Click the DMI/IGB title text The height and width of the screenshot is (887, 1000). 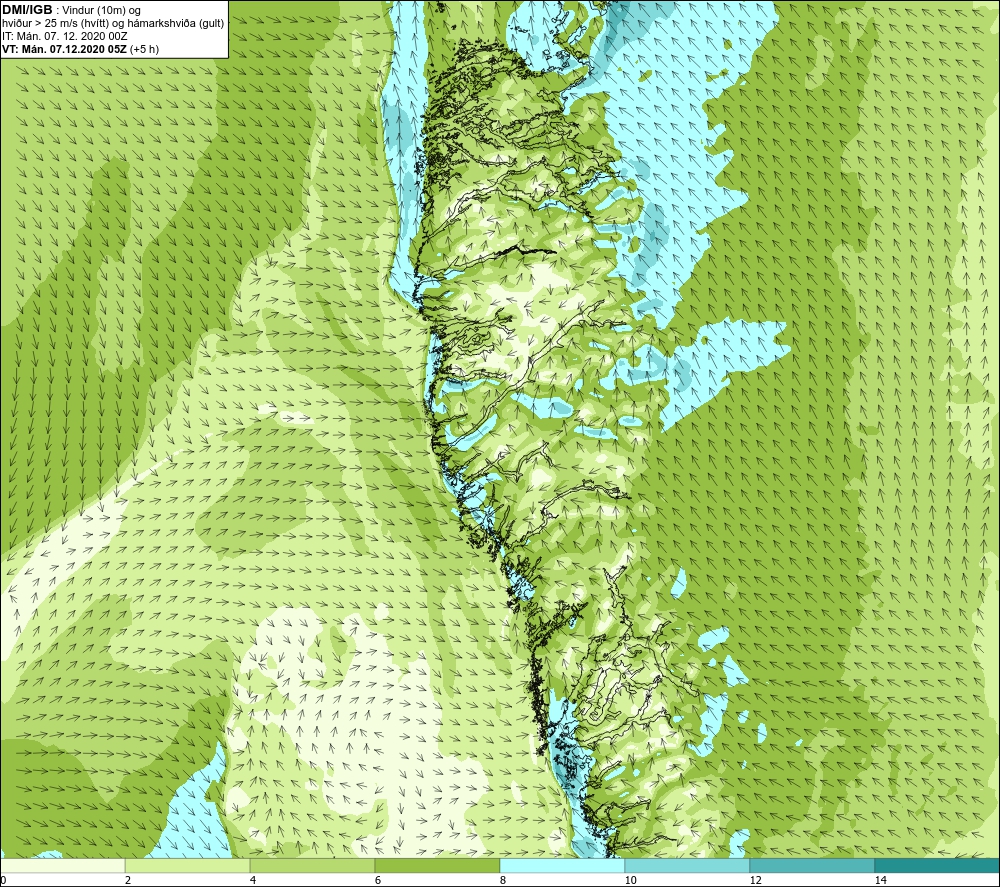tap(27, 10)
